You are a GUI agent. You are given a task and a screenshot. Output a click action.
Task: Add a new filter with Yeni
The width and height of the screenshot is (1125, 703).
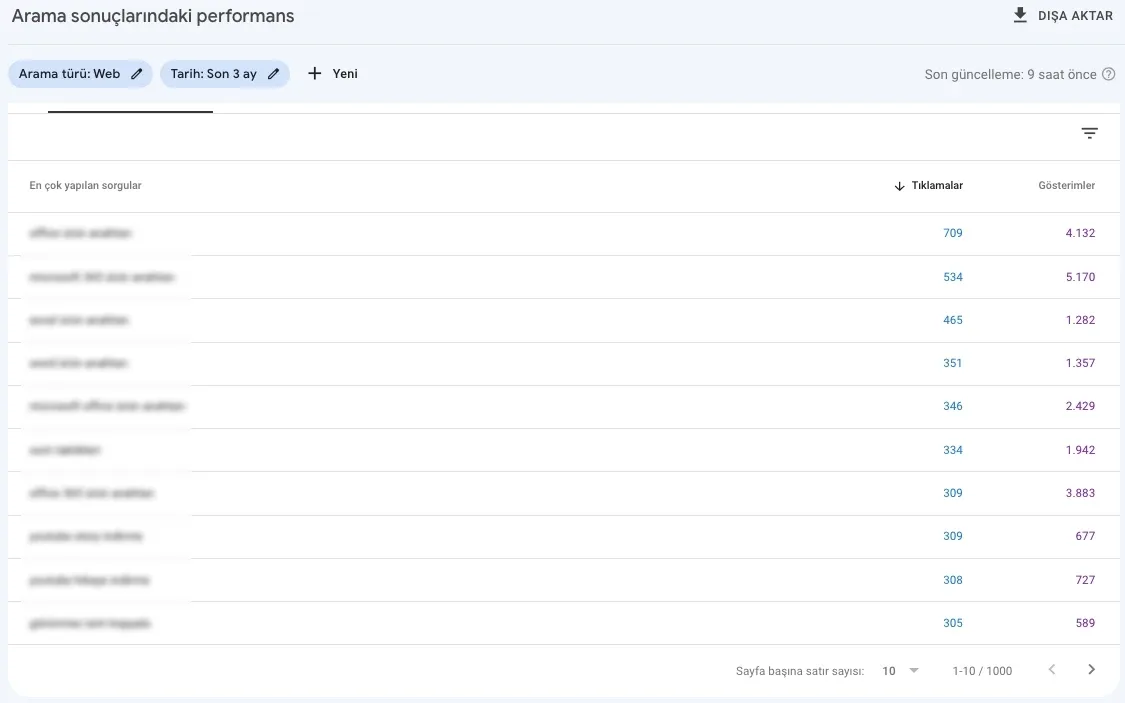(x=333, y=74)
